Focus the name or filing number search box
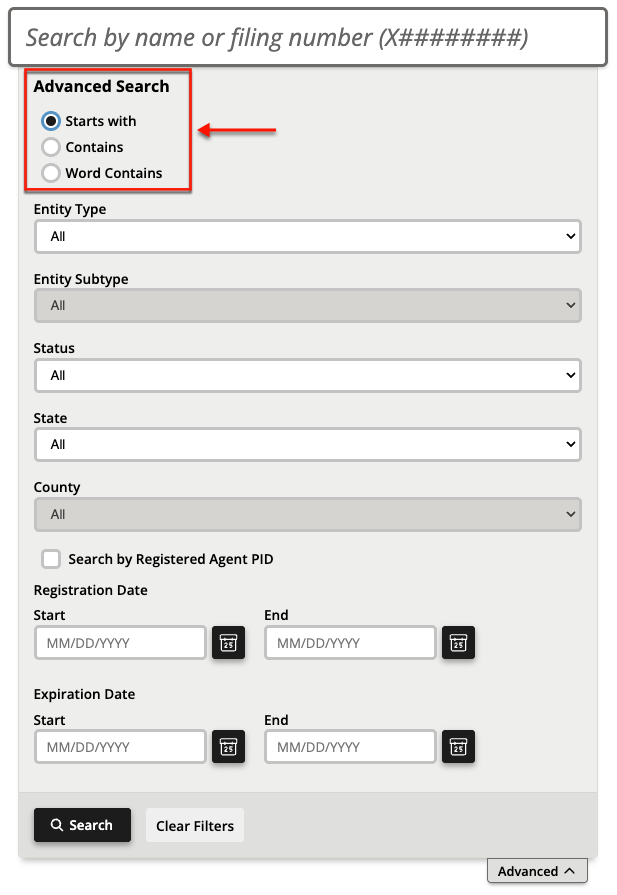Image resolution: width=617 pixels, height=895 pixels. point(308,38)
